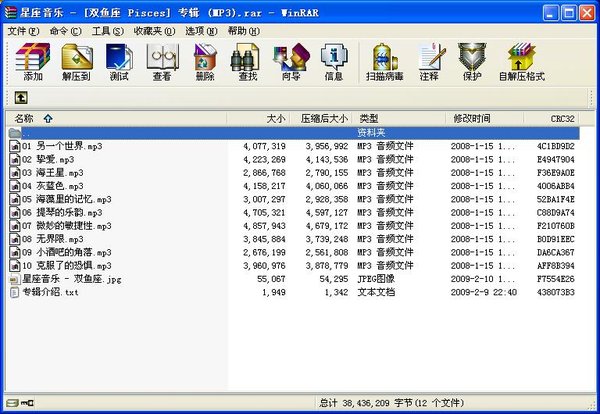Screen dimensions: 600x414
Task: Click CRC32 value 438073B3
Action: (556, 293)
